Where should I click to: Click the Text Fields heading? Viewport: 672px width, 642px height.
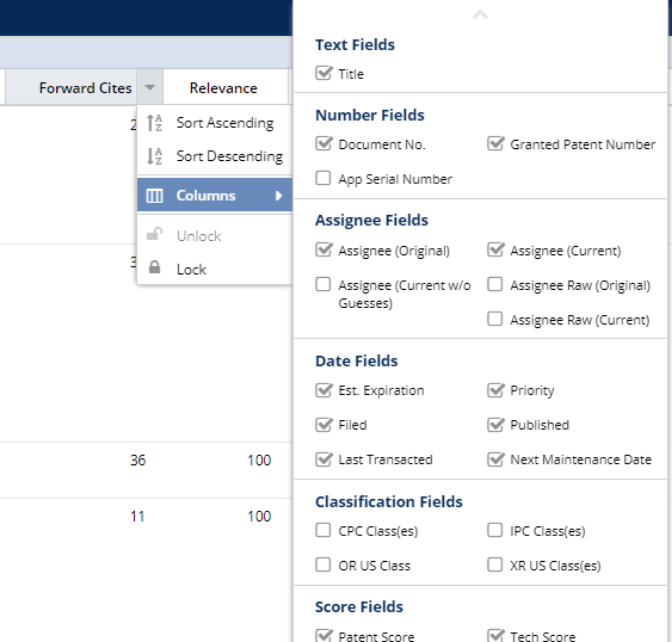[355, 45]
